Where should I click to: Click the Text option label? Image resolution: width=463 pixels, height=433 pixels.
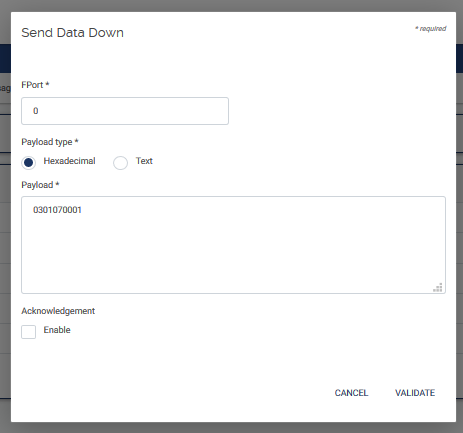tap(144, 161)
